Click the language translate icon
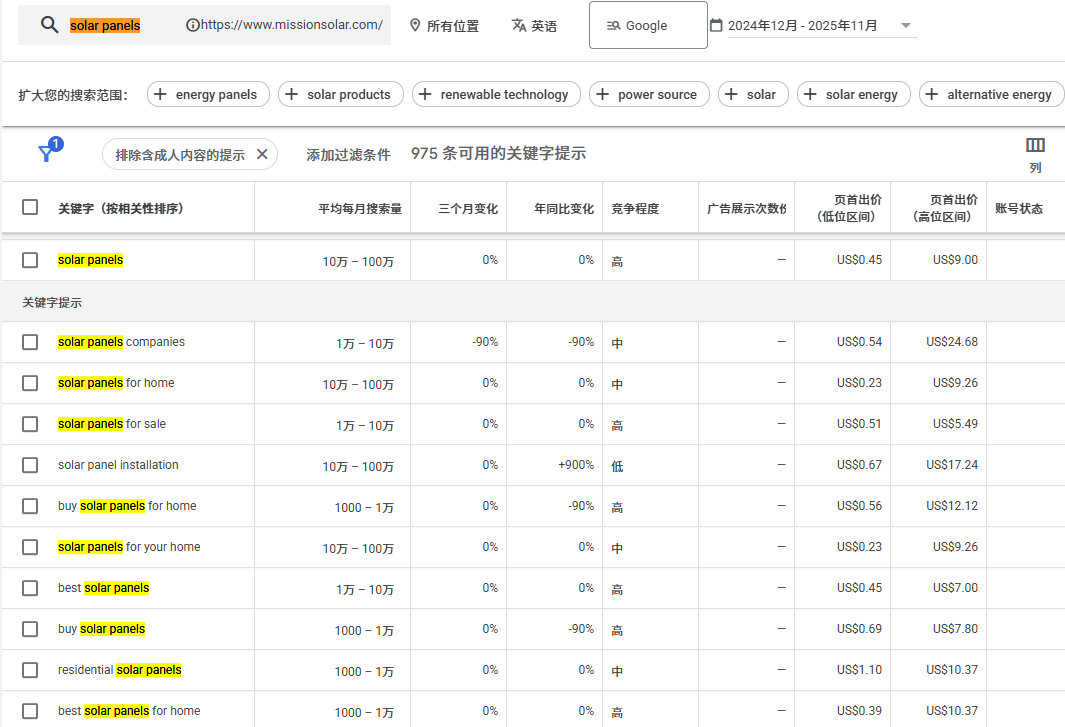The width and height of the screenshot is (1065, 727). [x=518, y=26]
